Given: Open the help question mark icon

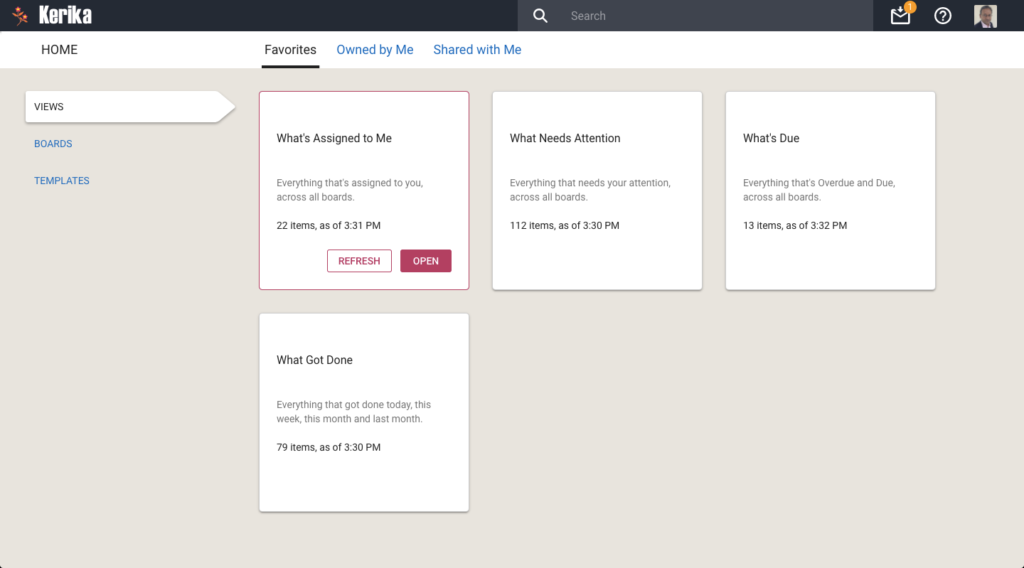Looking at the screenshot, I should [942, 16].
